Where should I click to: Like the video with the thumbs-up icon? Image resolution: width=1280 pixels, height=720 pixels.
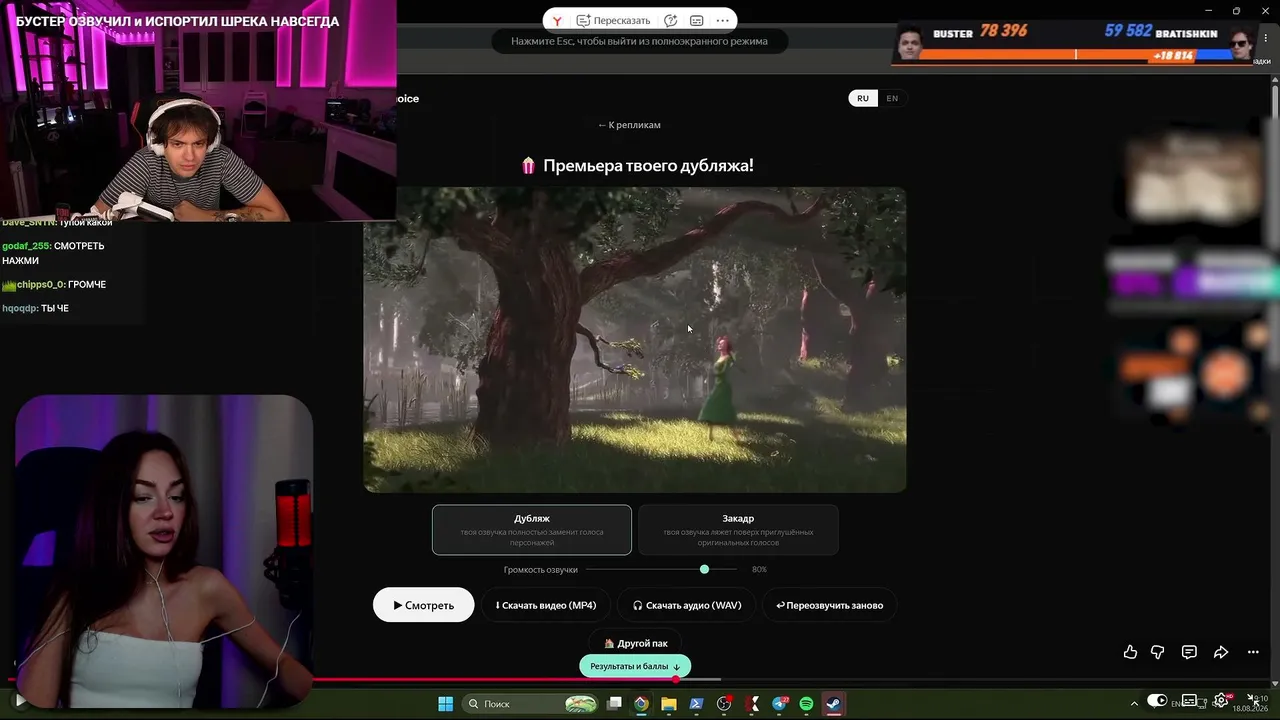pos(1130,652)
